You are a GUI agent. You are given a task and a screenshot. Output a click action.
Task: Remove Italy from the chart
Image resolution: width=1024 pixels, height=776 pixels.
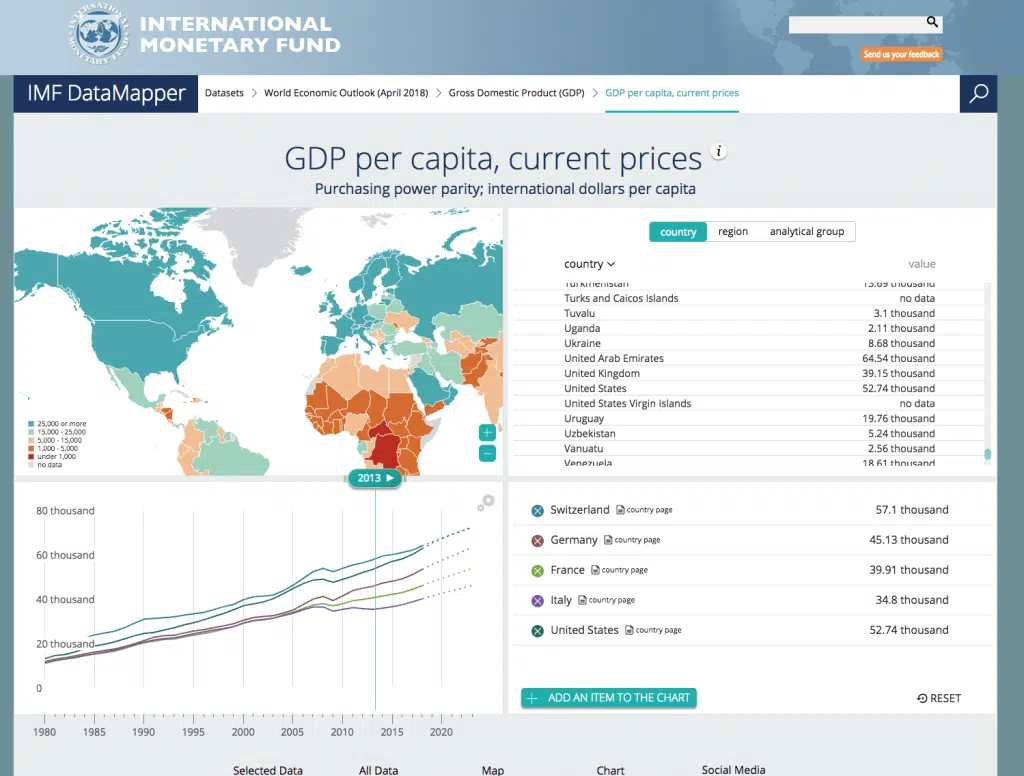coord(537,601)
